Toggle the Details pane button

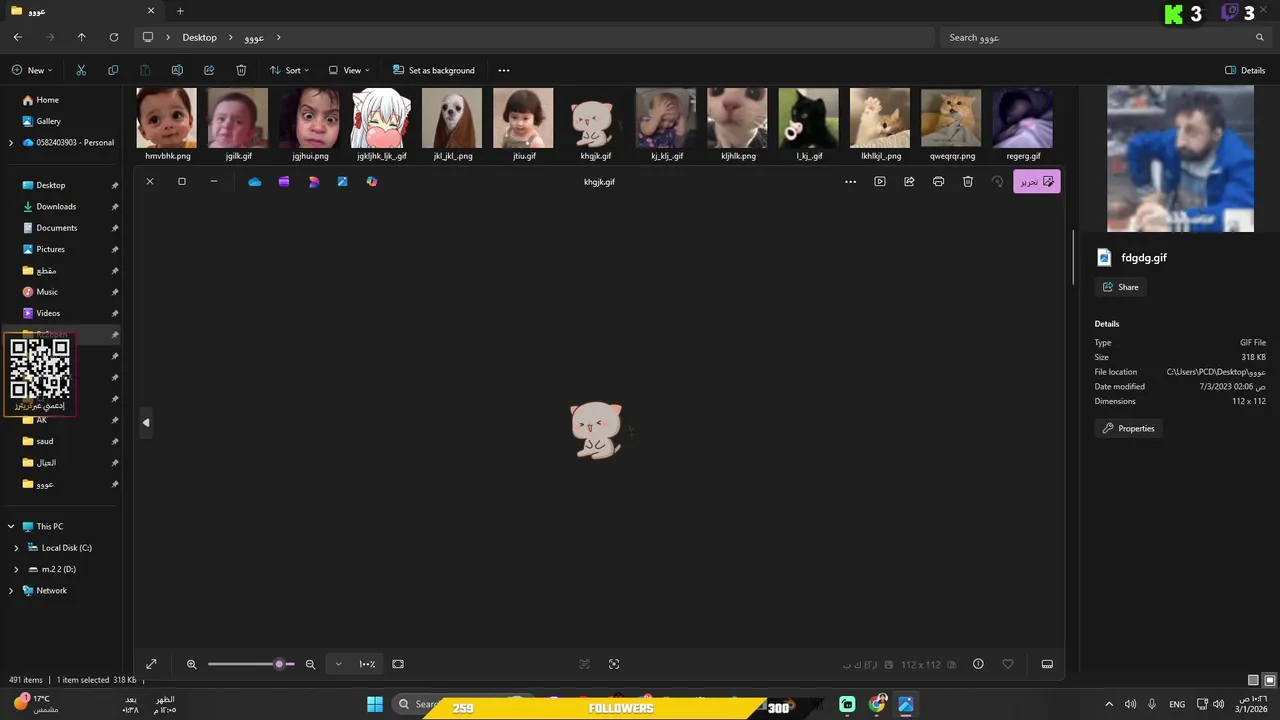(1245, 70)
